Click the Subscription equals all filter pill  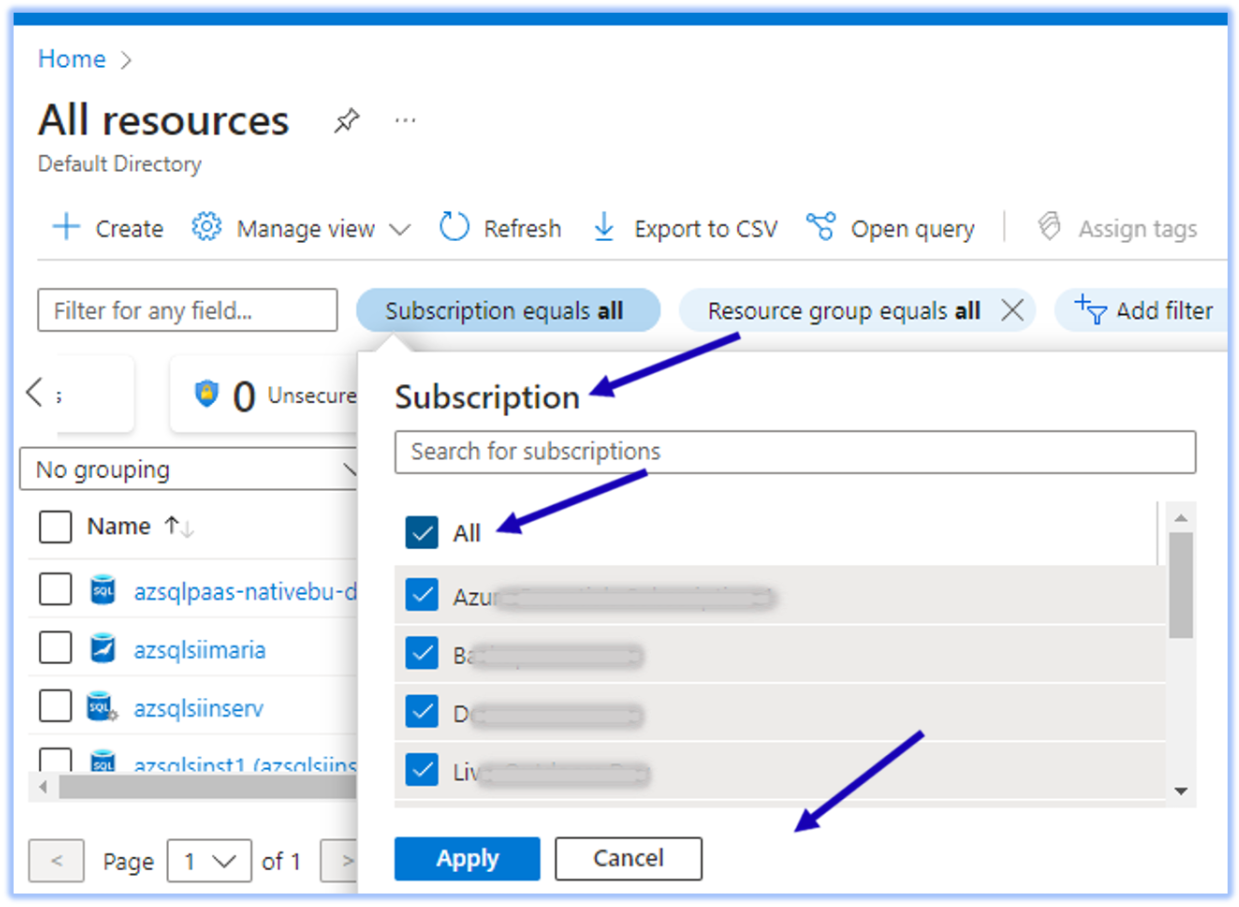[x=507, y=311]
